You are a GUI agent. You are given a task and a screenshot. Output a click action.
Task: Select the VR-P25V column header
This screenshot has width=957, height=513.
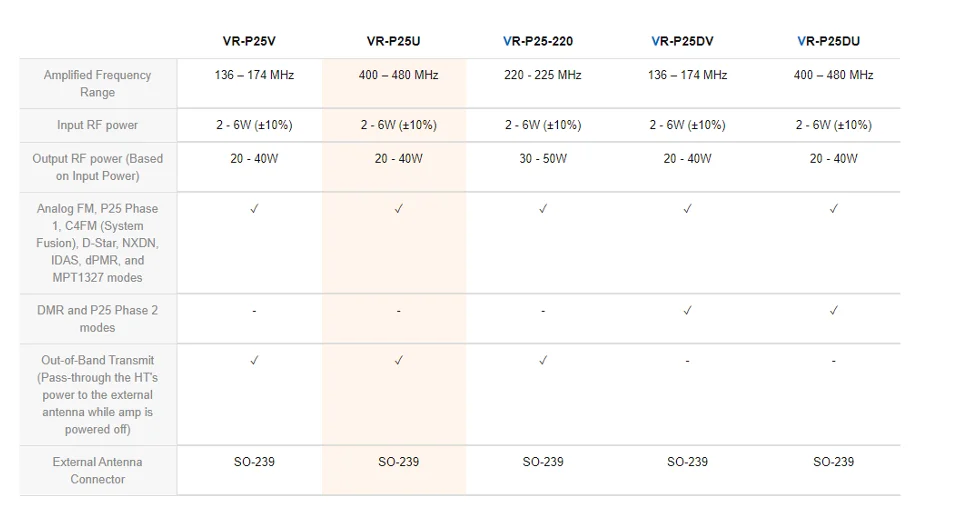click(x=249, y=41)
